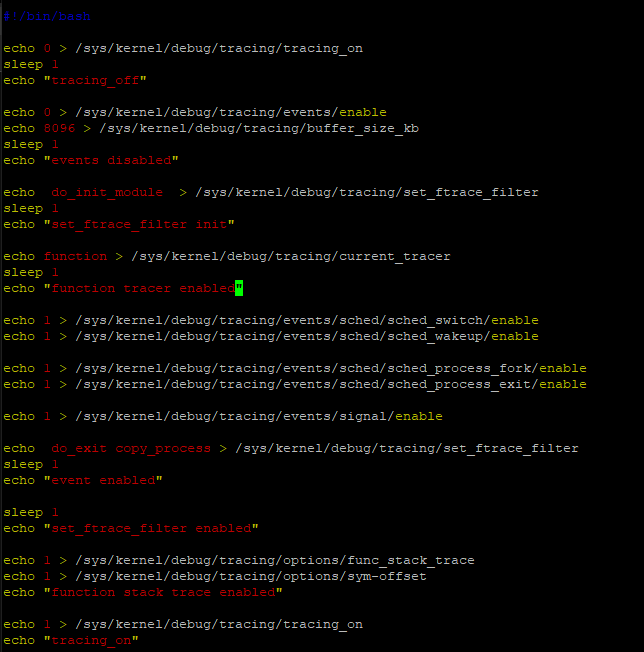The height and width of the screenshot is (652, 644).
Task: Click the string "function stack trace enabled"
Action: tap(163, 593)
